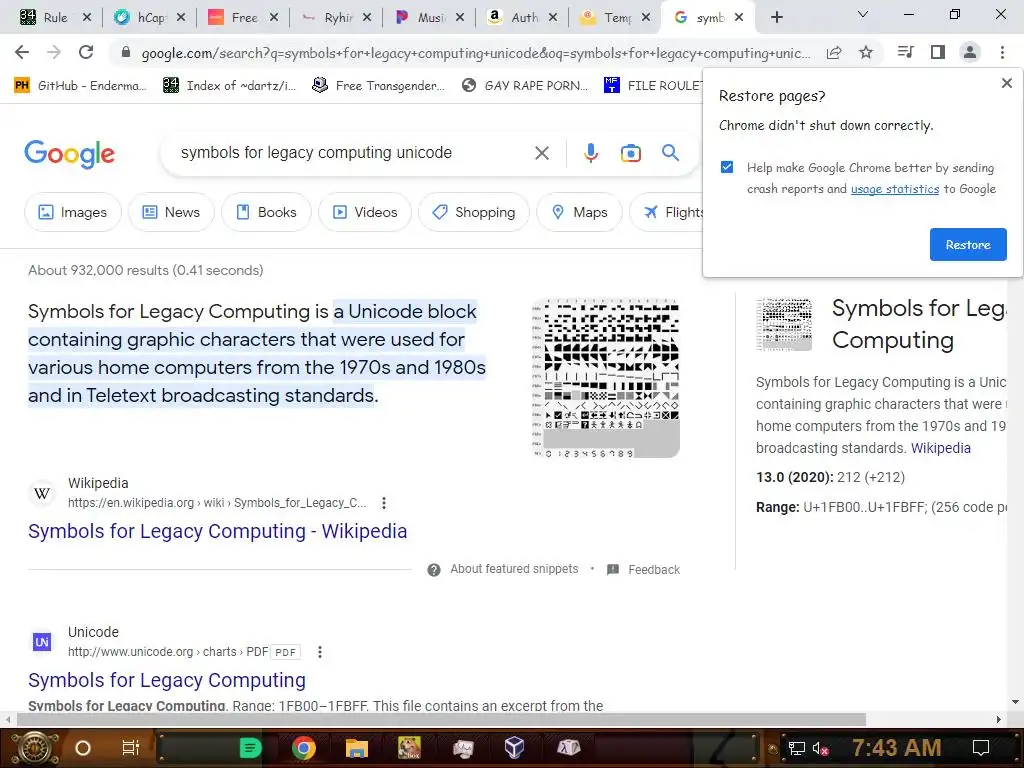This screenshot has width=1024, height=768.
Task: Open knowledge panel thumbnail image
Action: click(x=784, y=324)
